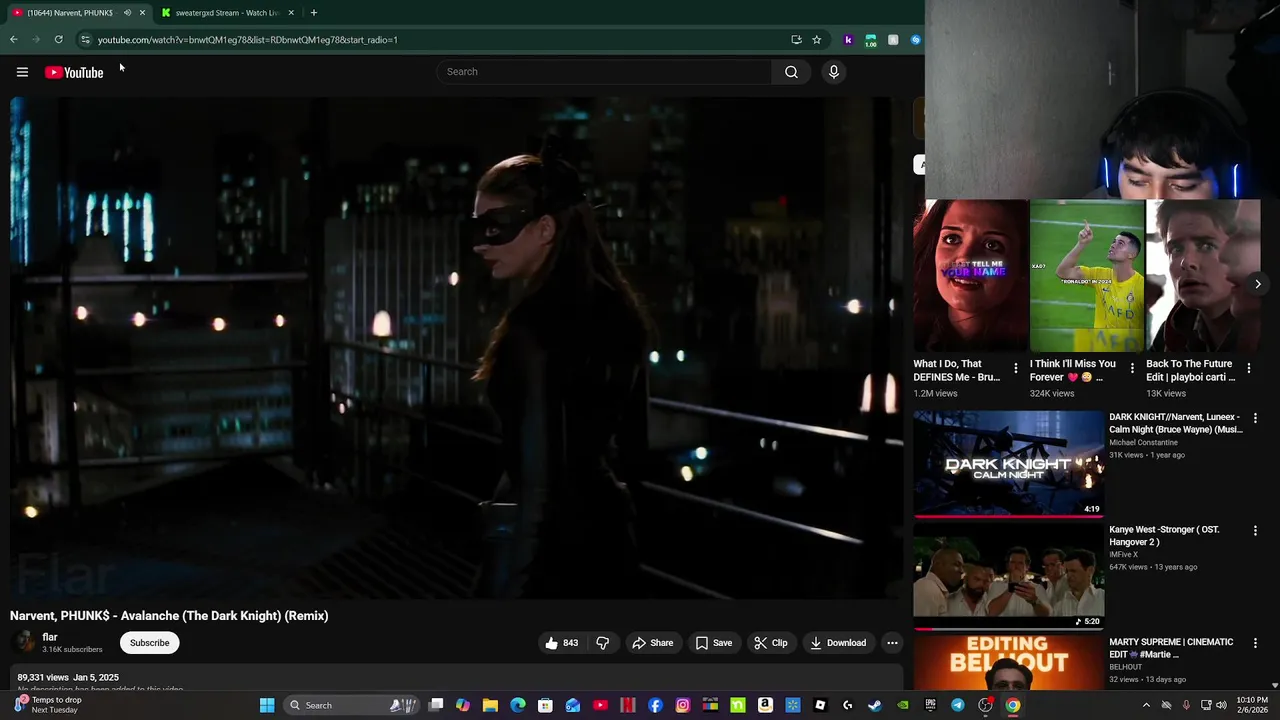The image size is (1280, 720).
Task: Play the What I Do That DEFINES Me short
Action: coord(970,276)
